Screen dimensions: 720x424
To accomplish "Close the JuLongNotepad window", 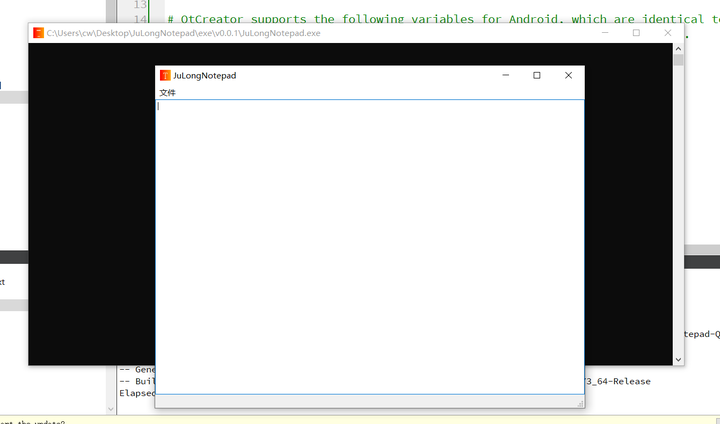I will (x=568, y=75).
